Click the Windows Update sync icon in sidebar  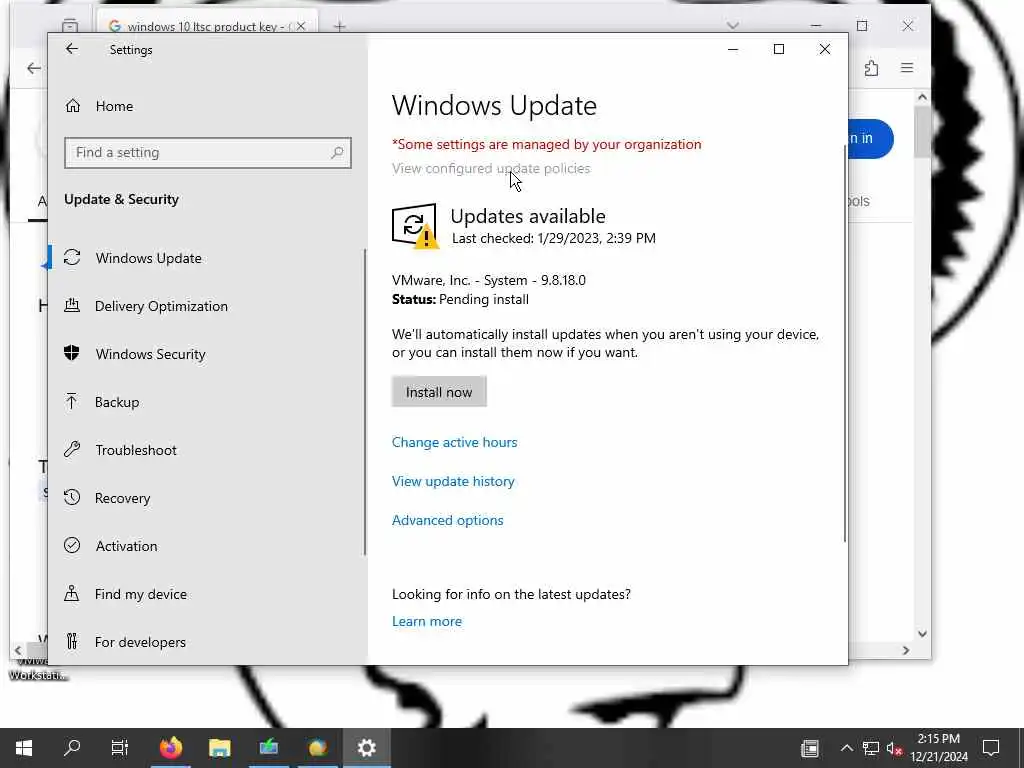[x=72, y=257]
